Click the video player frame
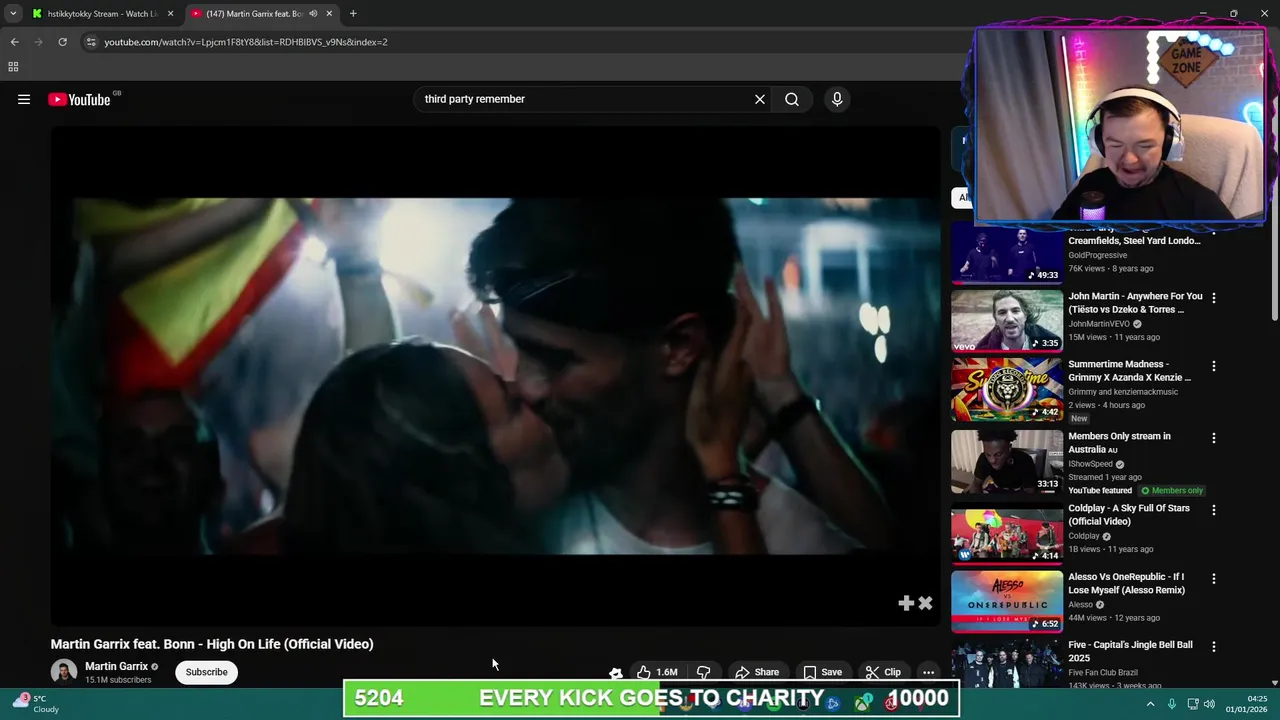This screenshot has height=720, width=1280. pyautogui.click(x=496, y=376)
